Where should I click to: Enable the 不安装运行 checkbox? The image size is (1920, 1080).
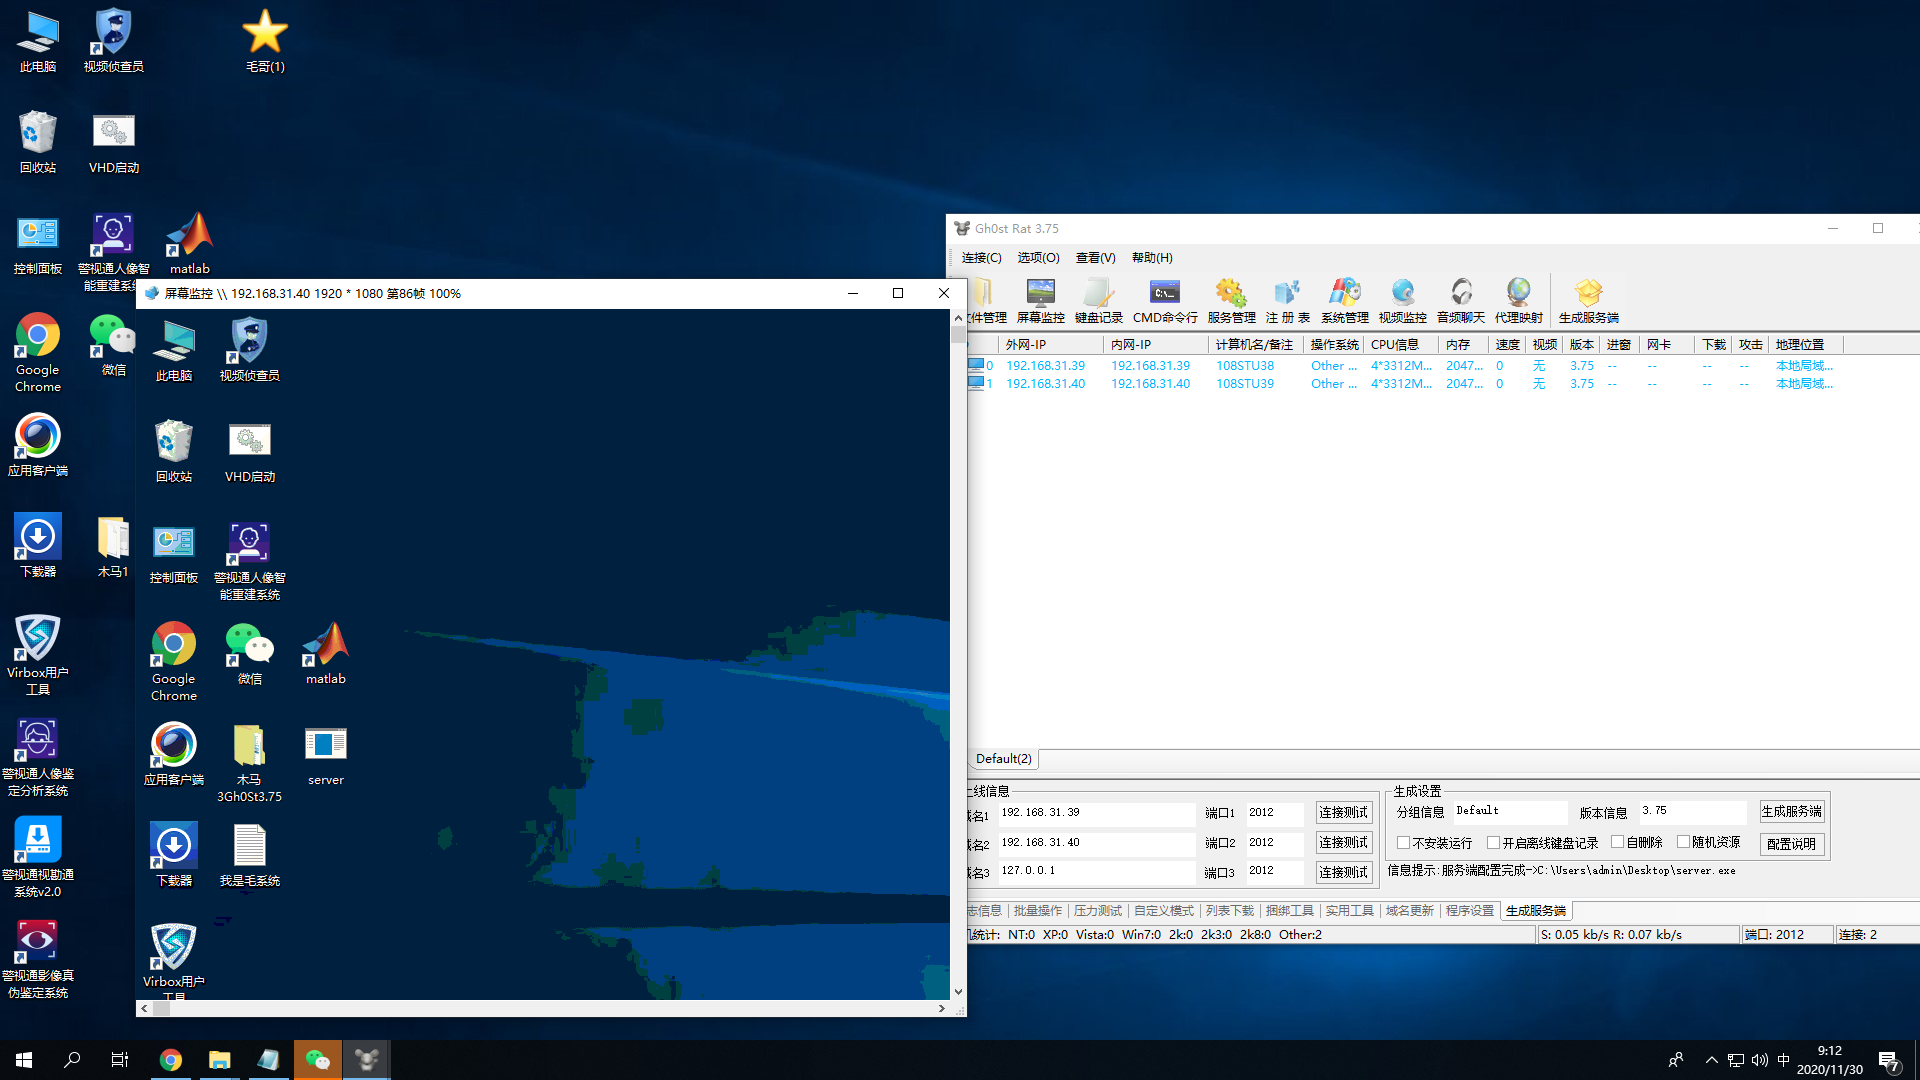[x=1404, y=843]
